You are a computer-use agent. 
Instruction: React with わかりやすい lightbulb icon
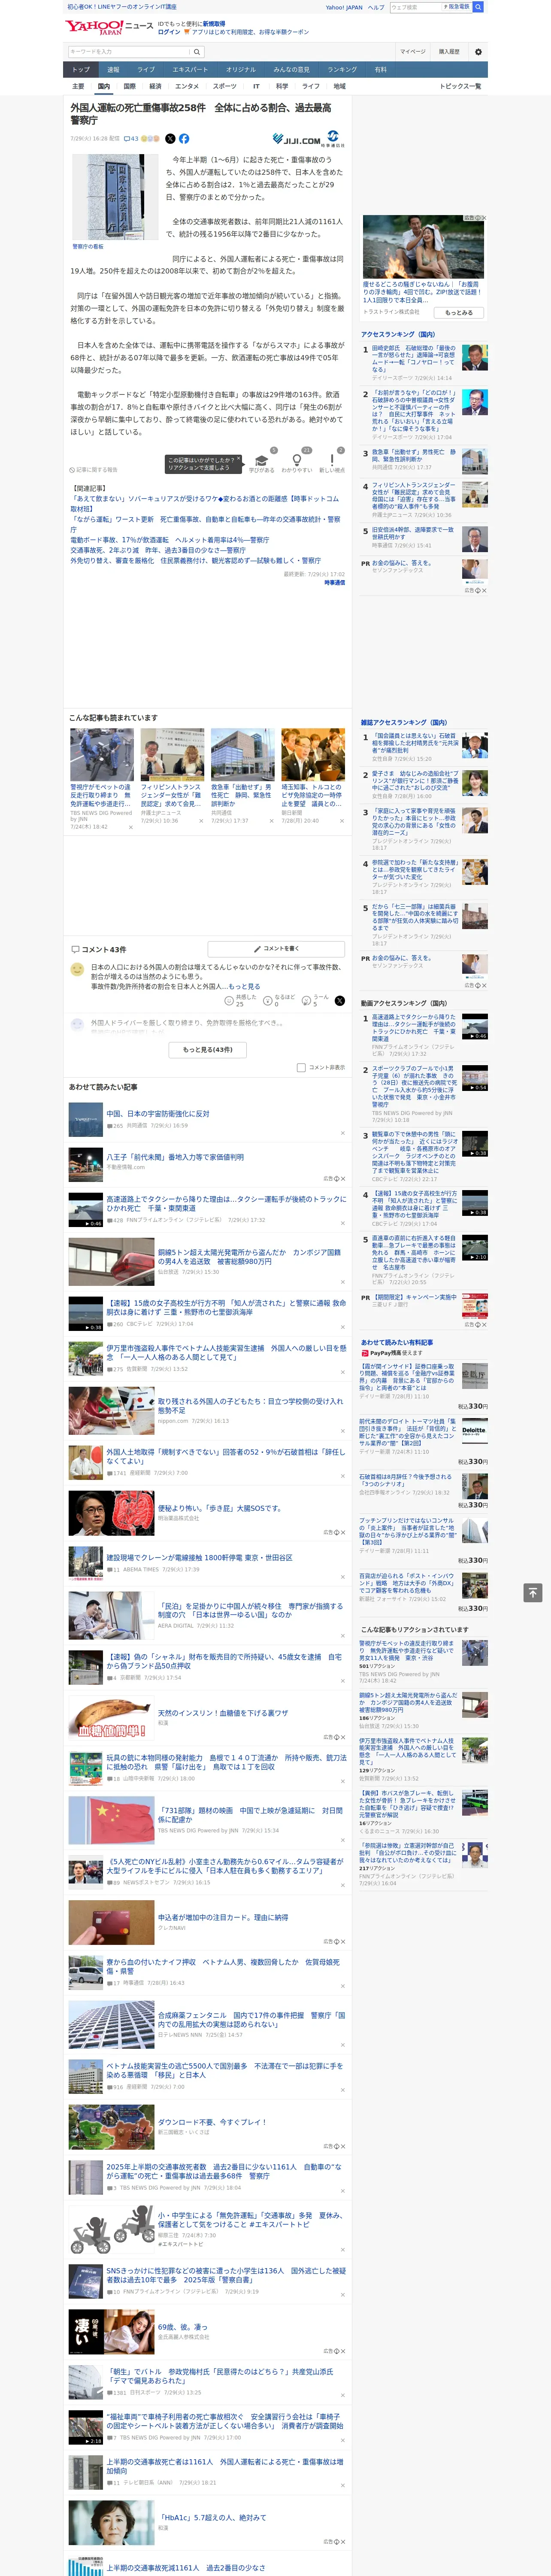[x=296, y=461]
